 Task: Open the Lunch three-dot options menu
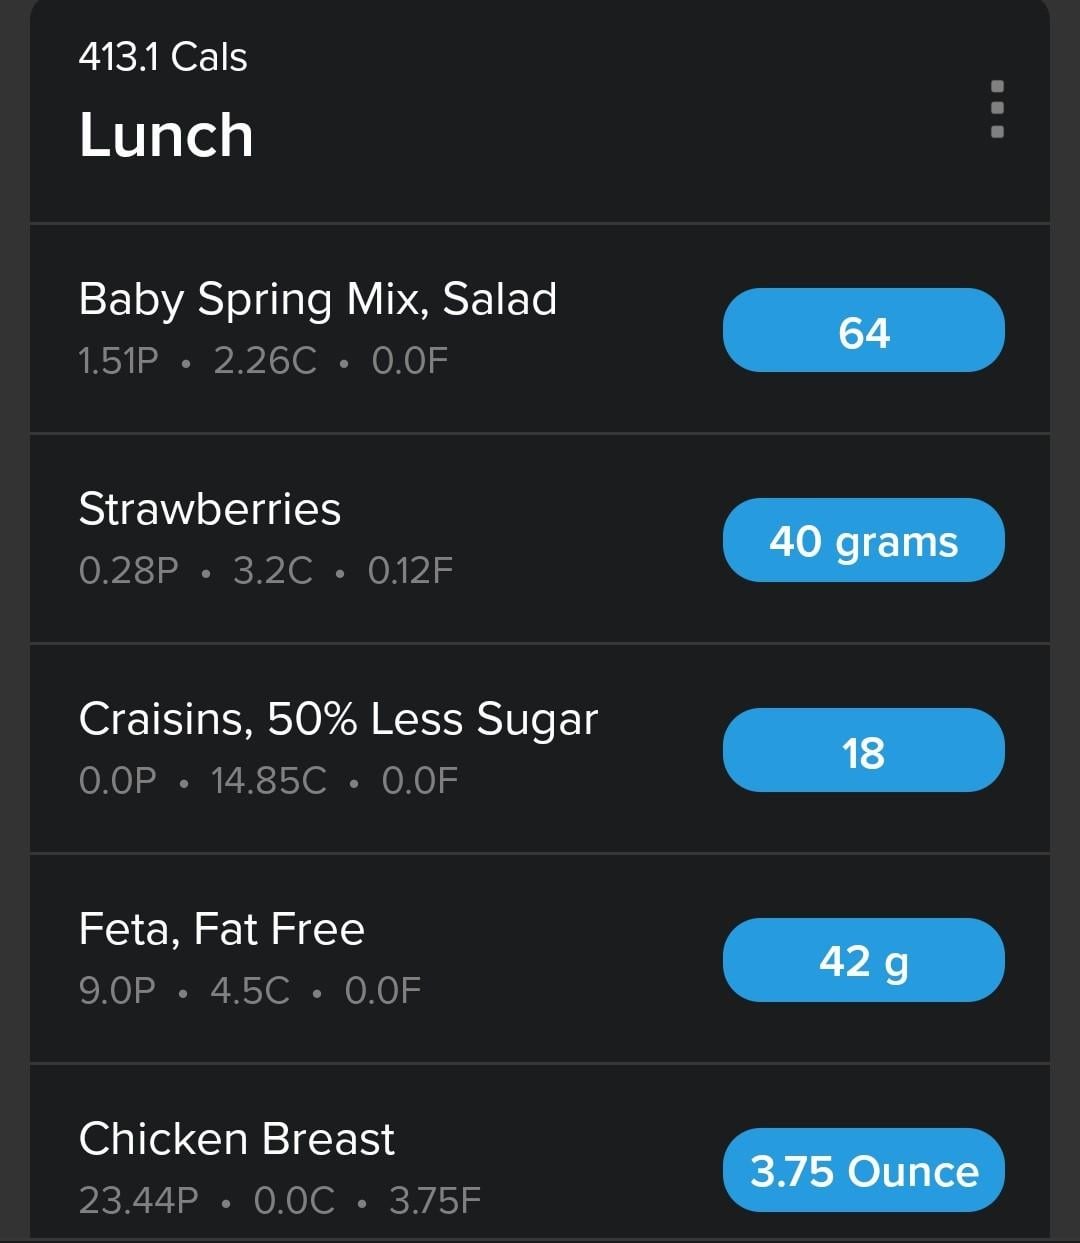tap(996, 109)
